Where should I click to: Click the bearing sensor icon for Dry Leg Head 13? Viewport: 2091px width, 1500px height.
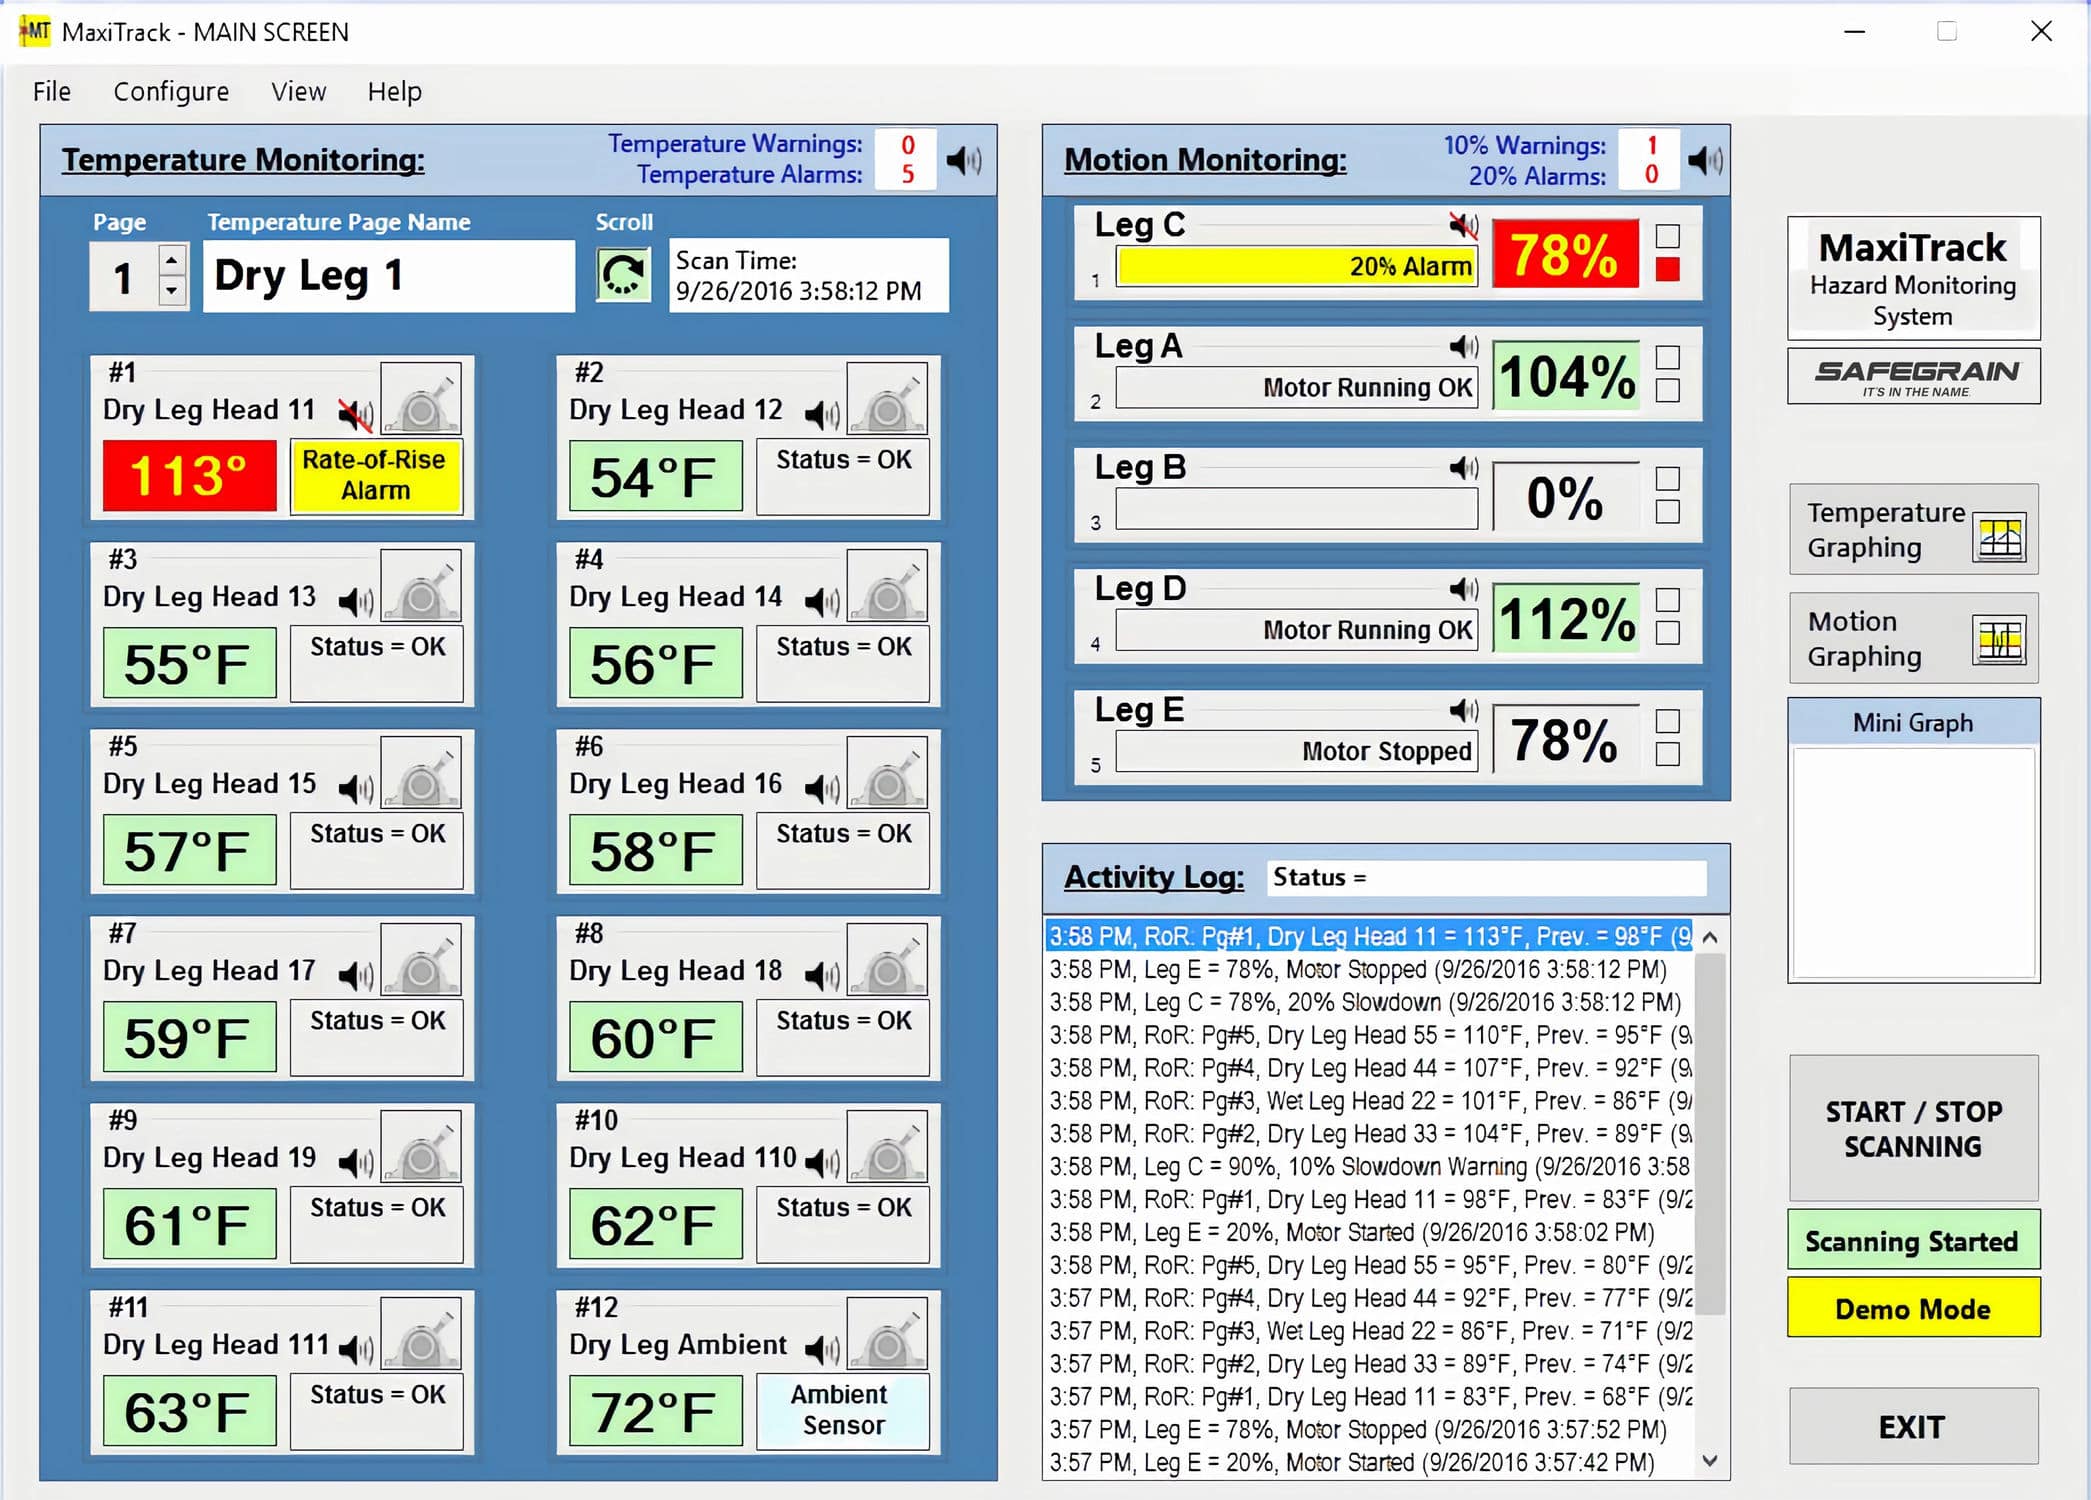point(421,586)
